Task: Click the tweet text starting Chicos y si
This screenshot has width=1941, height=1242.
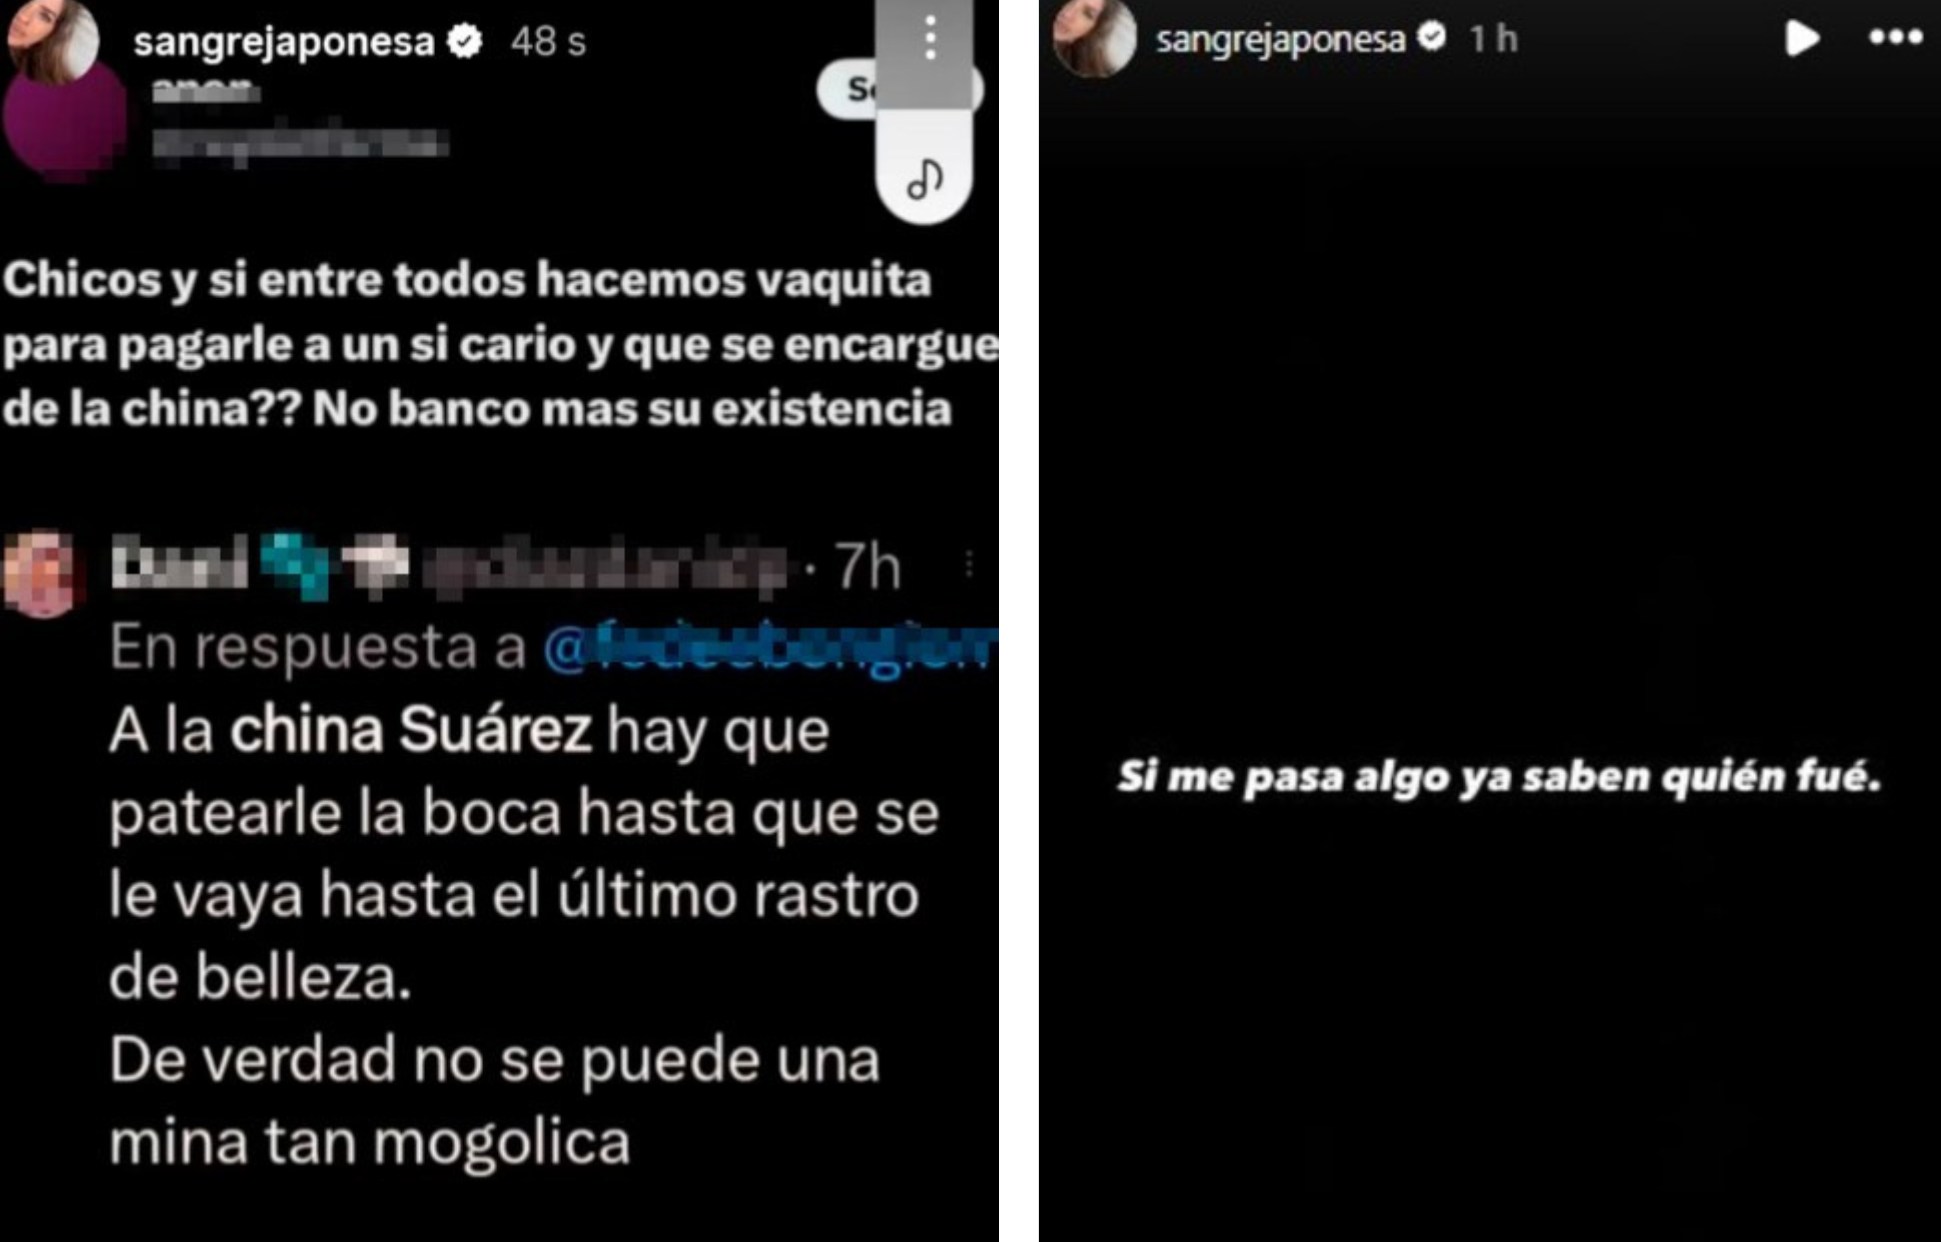Action: point(500,344)
